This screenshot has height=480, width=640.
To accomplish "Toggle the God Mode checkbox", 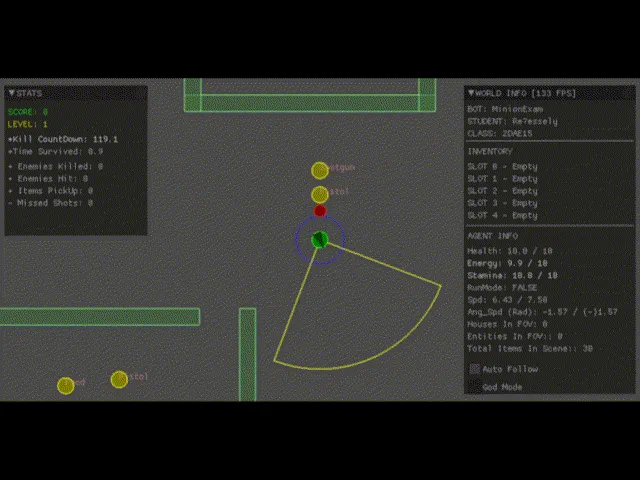I will point(474,387).
